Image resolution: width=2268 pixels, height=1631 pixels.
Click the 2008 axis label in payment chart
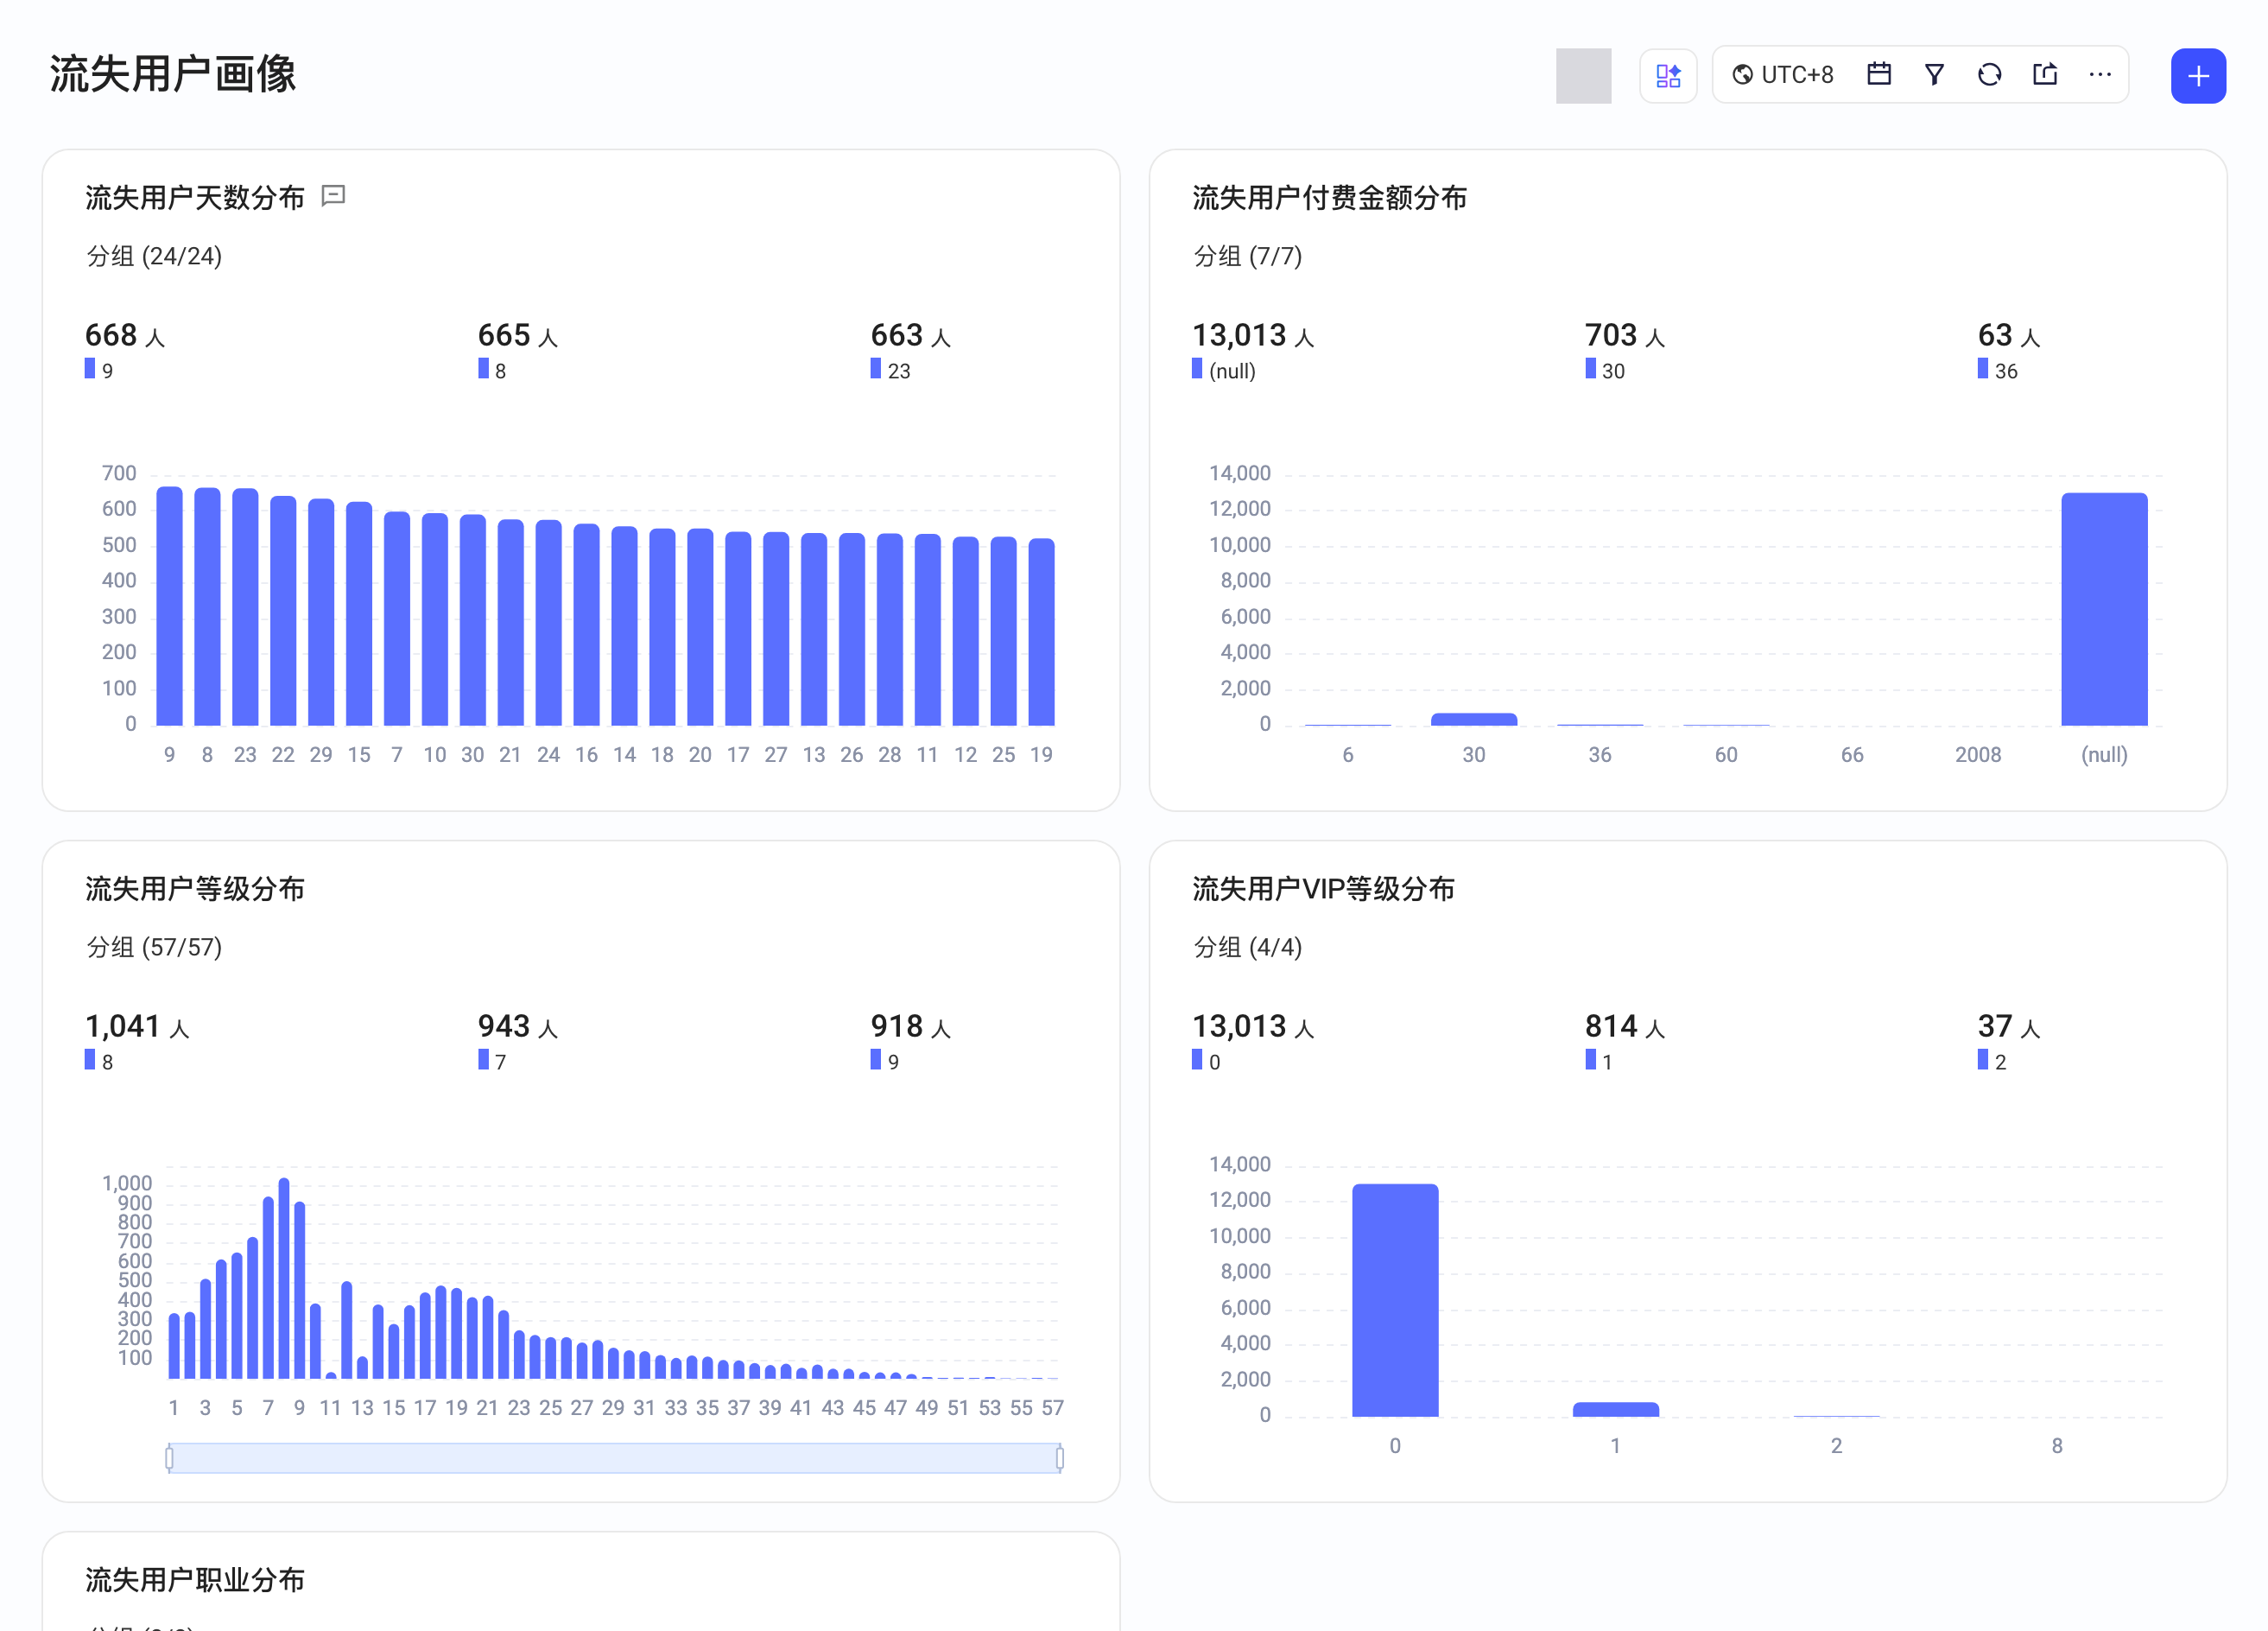pos(1977,754)
